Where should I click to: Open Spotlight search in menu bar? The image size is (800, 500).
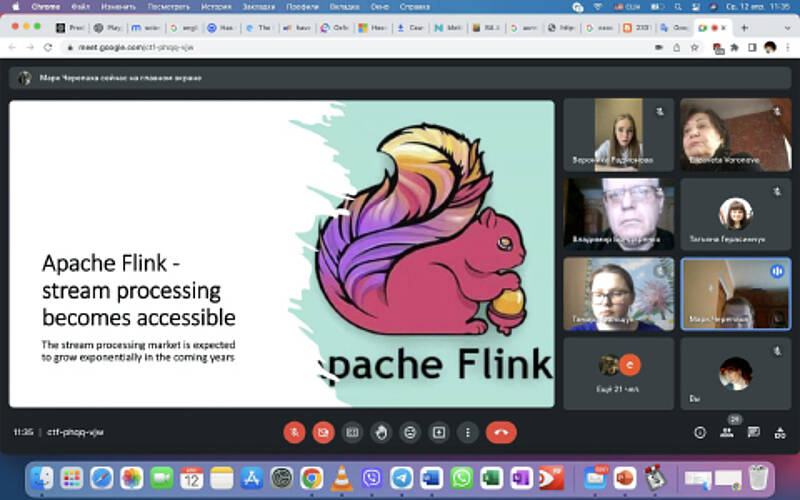(678, 7)
